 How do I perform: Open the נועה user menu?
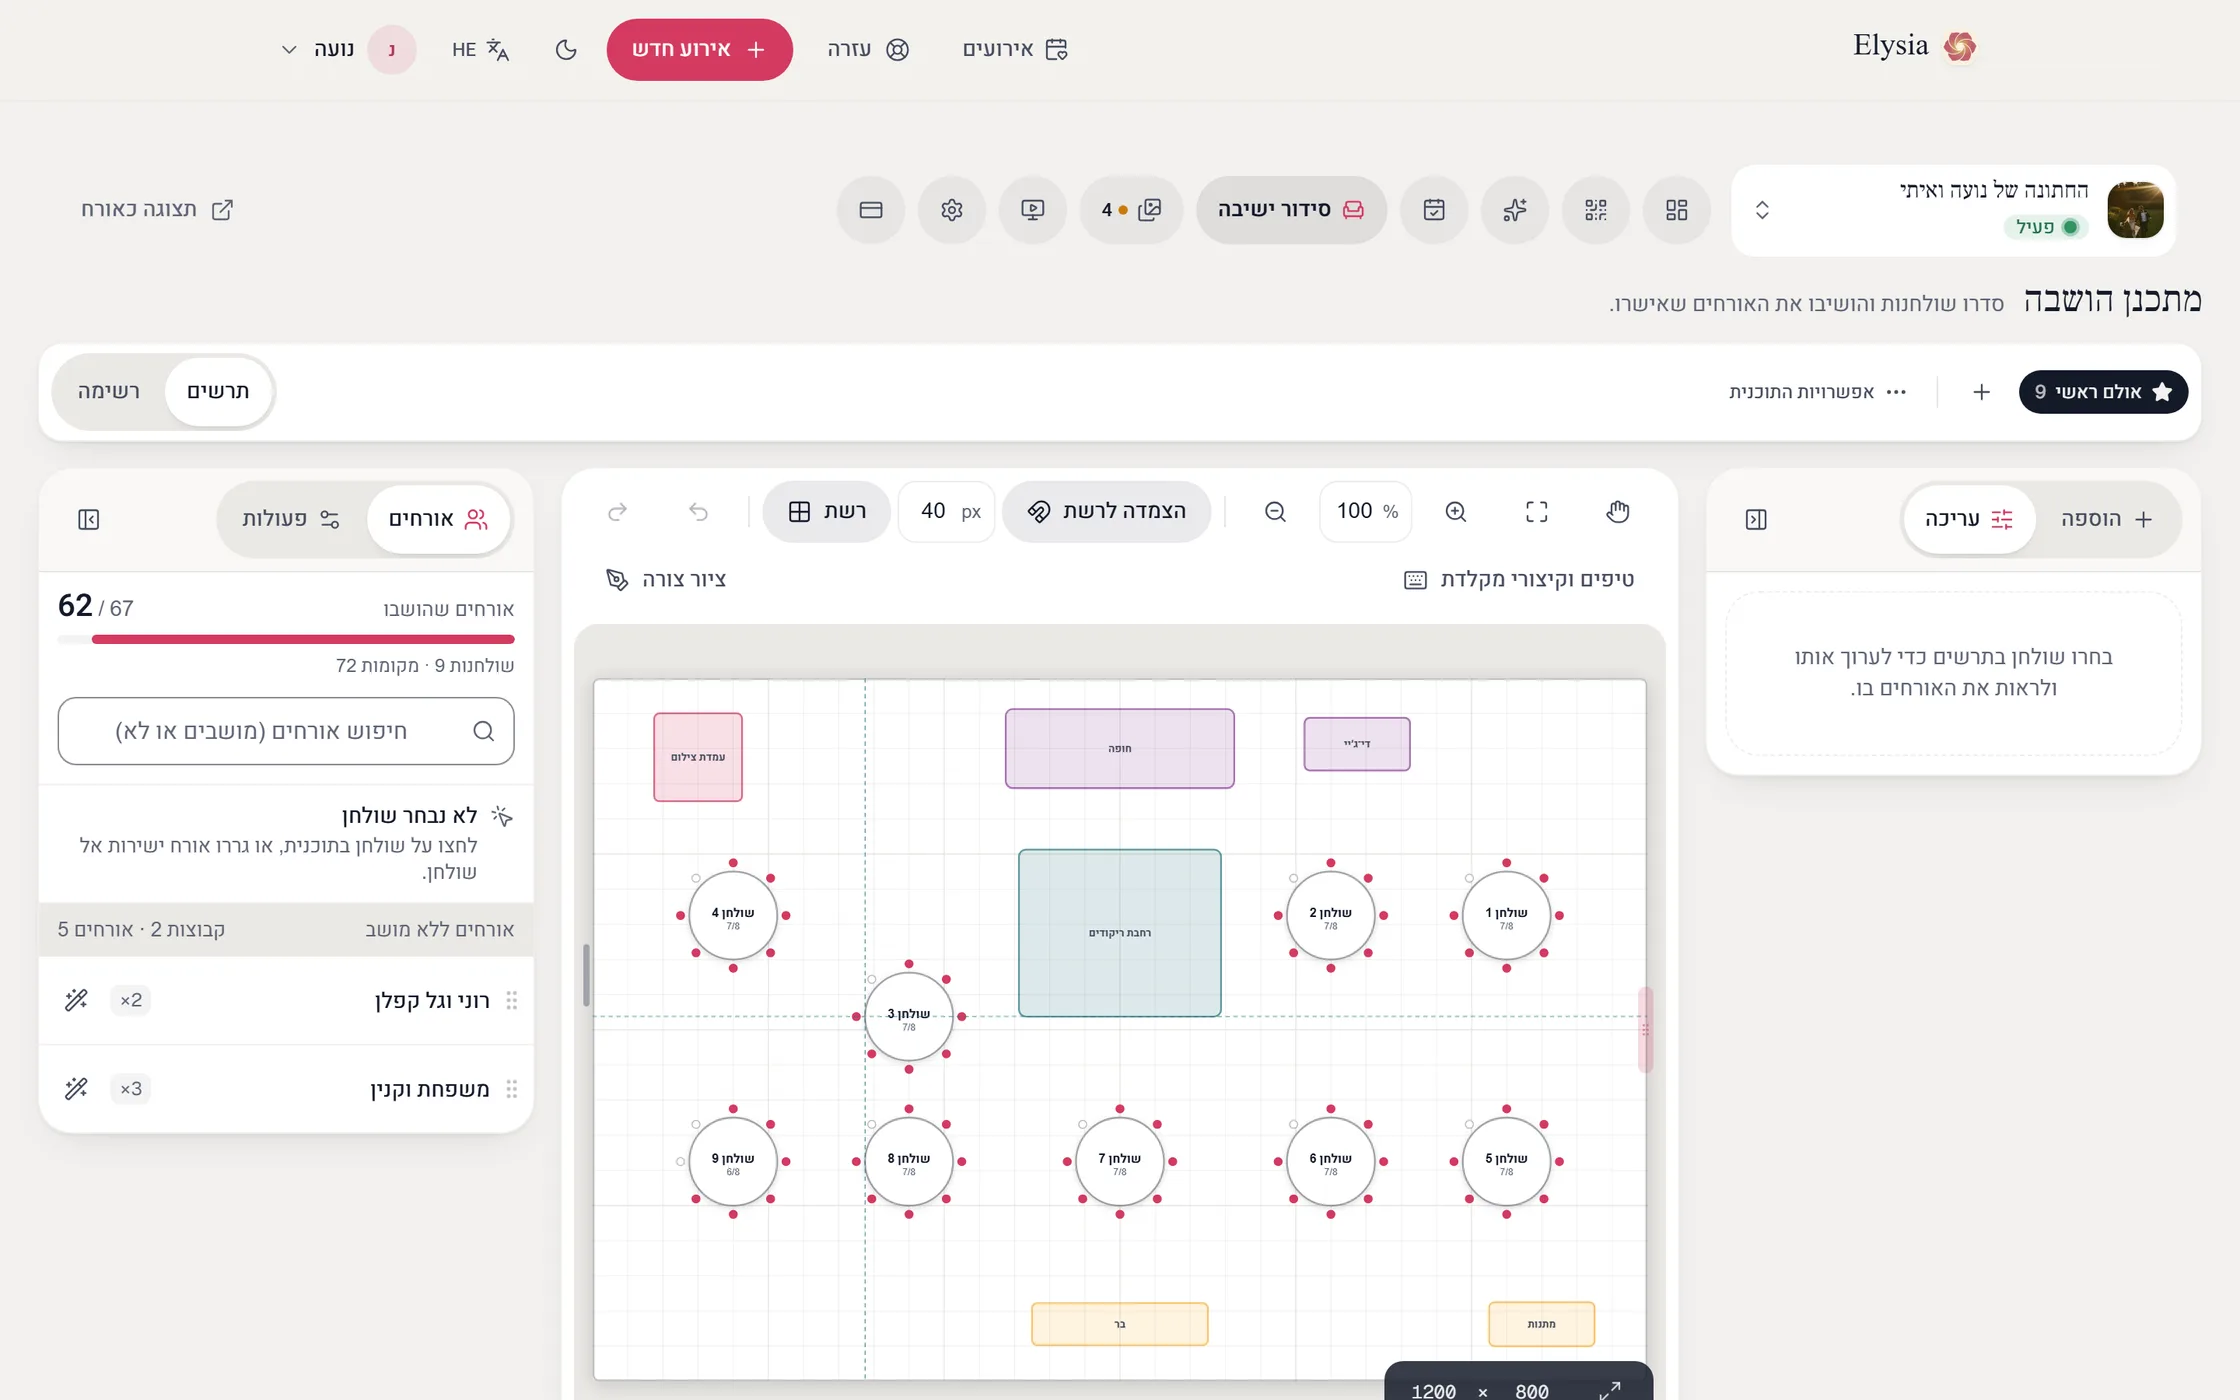[x=347, y=49]
